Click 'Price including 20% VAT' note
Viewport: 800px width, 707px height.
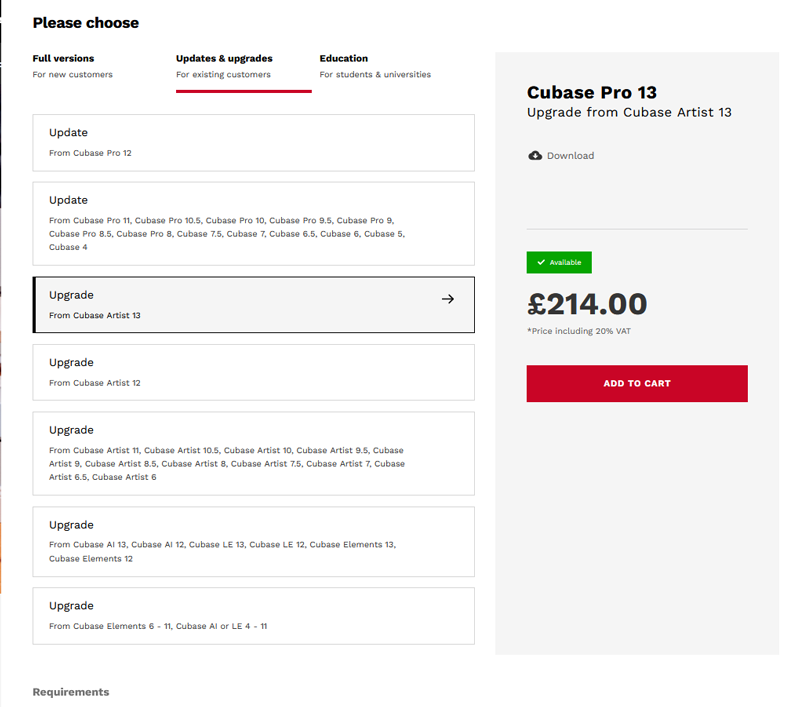[x=579, y=331]
